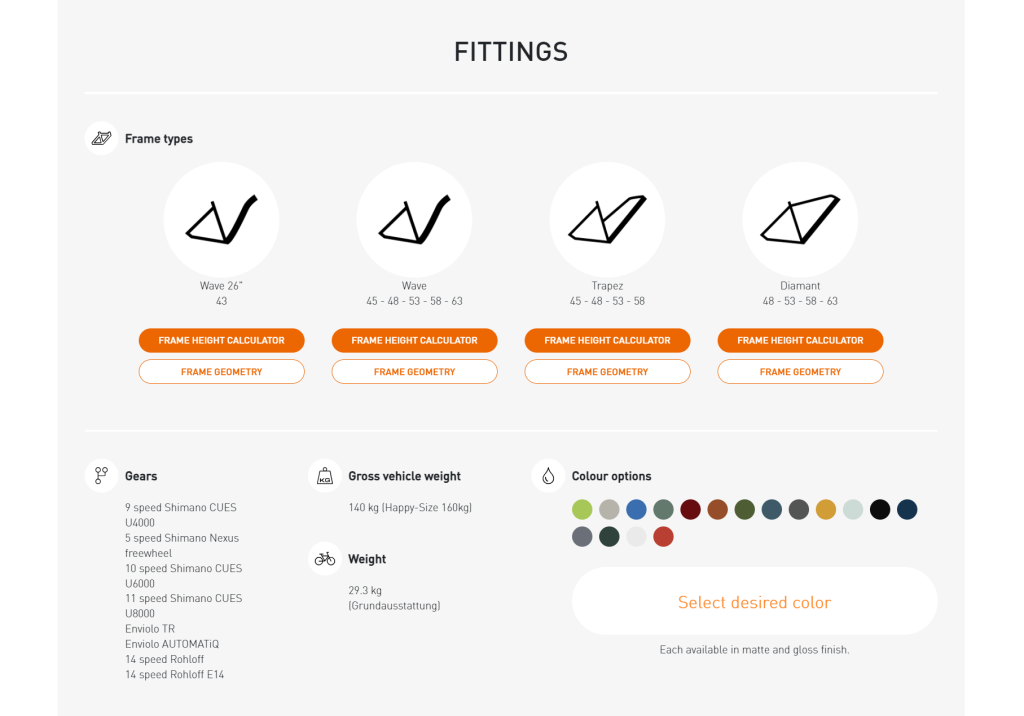Choose the black colour swatch
This screenshot has width=1024, height=716.
pos(880,510)
